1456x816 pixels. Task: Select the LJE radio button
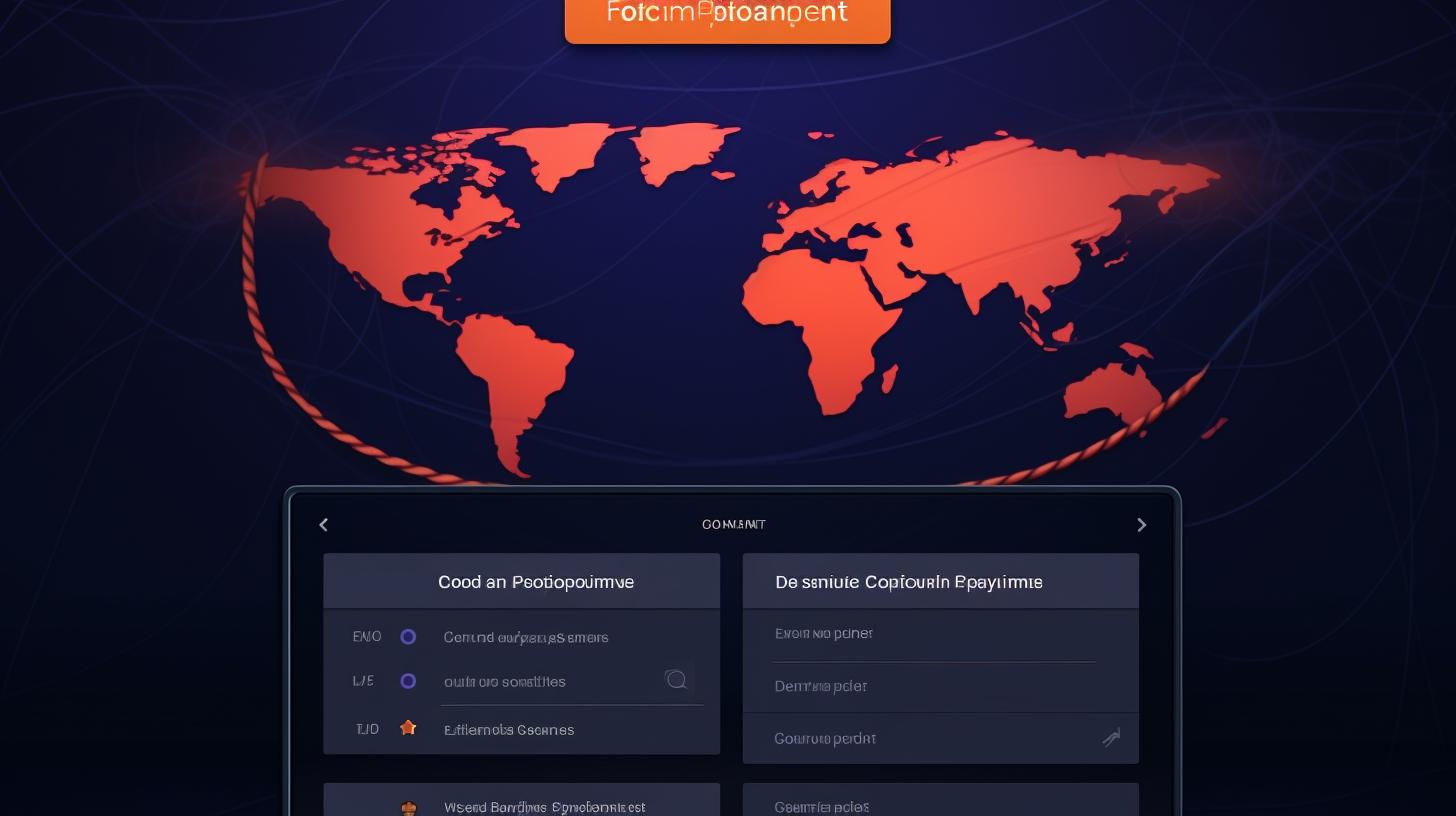pyautogui.click(x=408, y=681)
